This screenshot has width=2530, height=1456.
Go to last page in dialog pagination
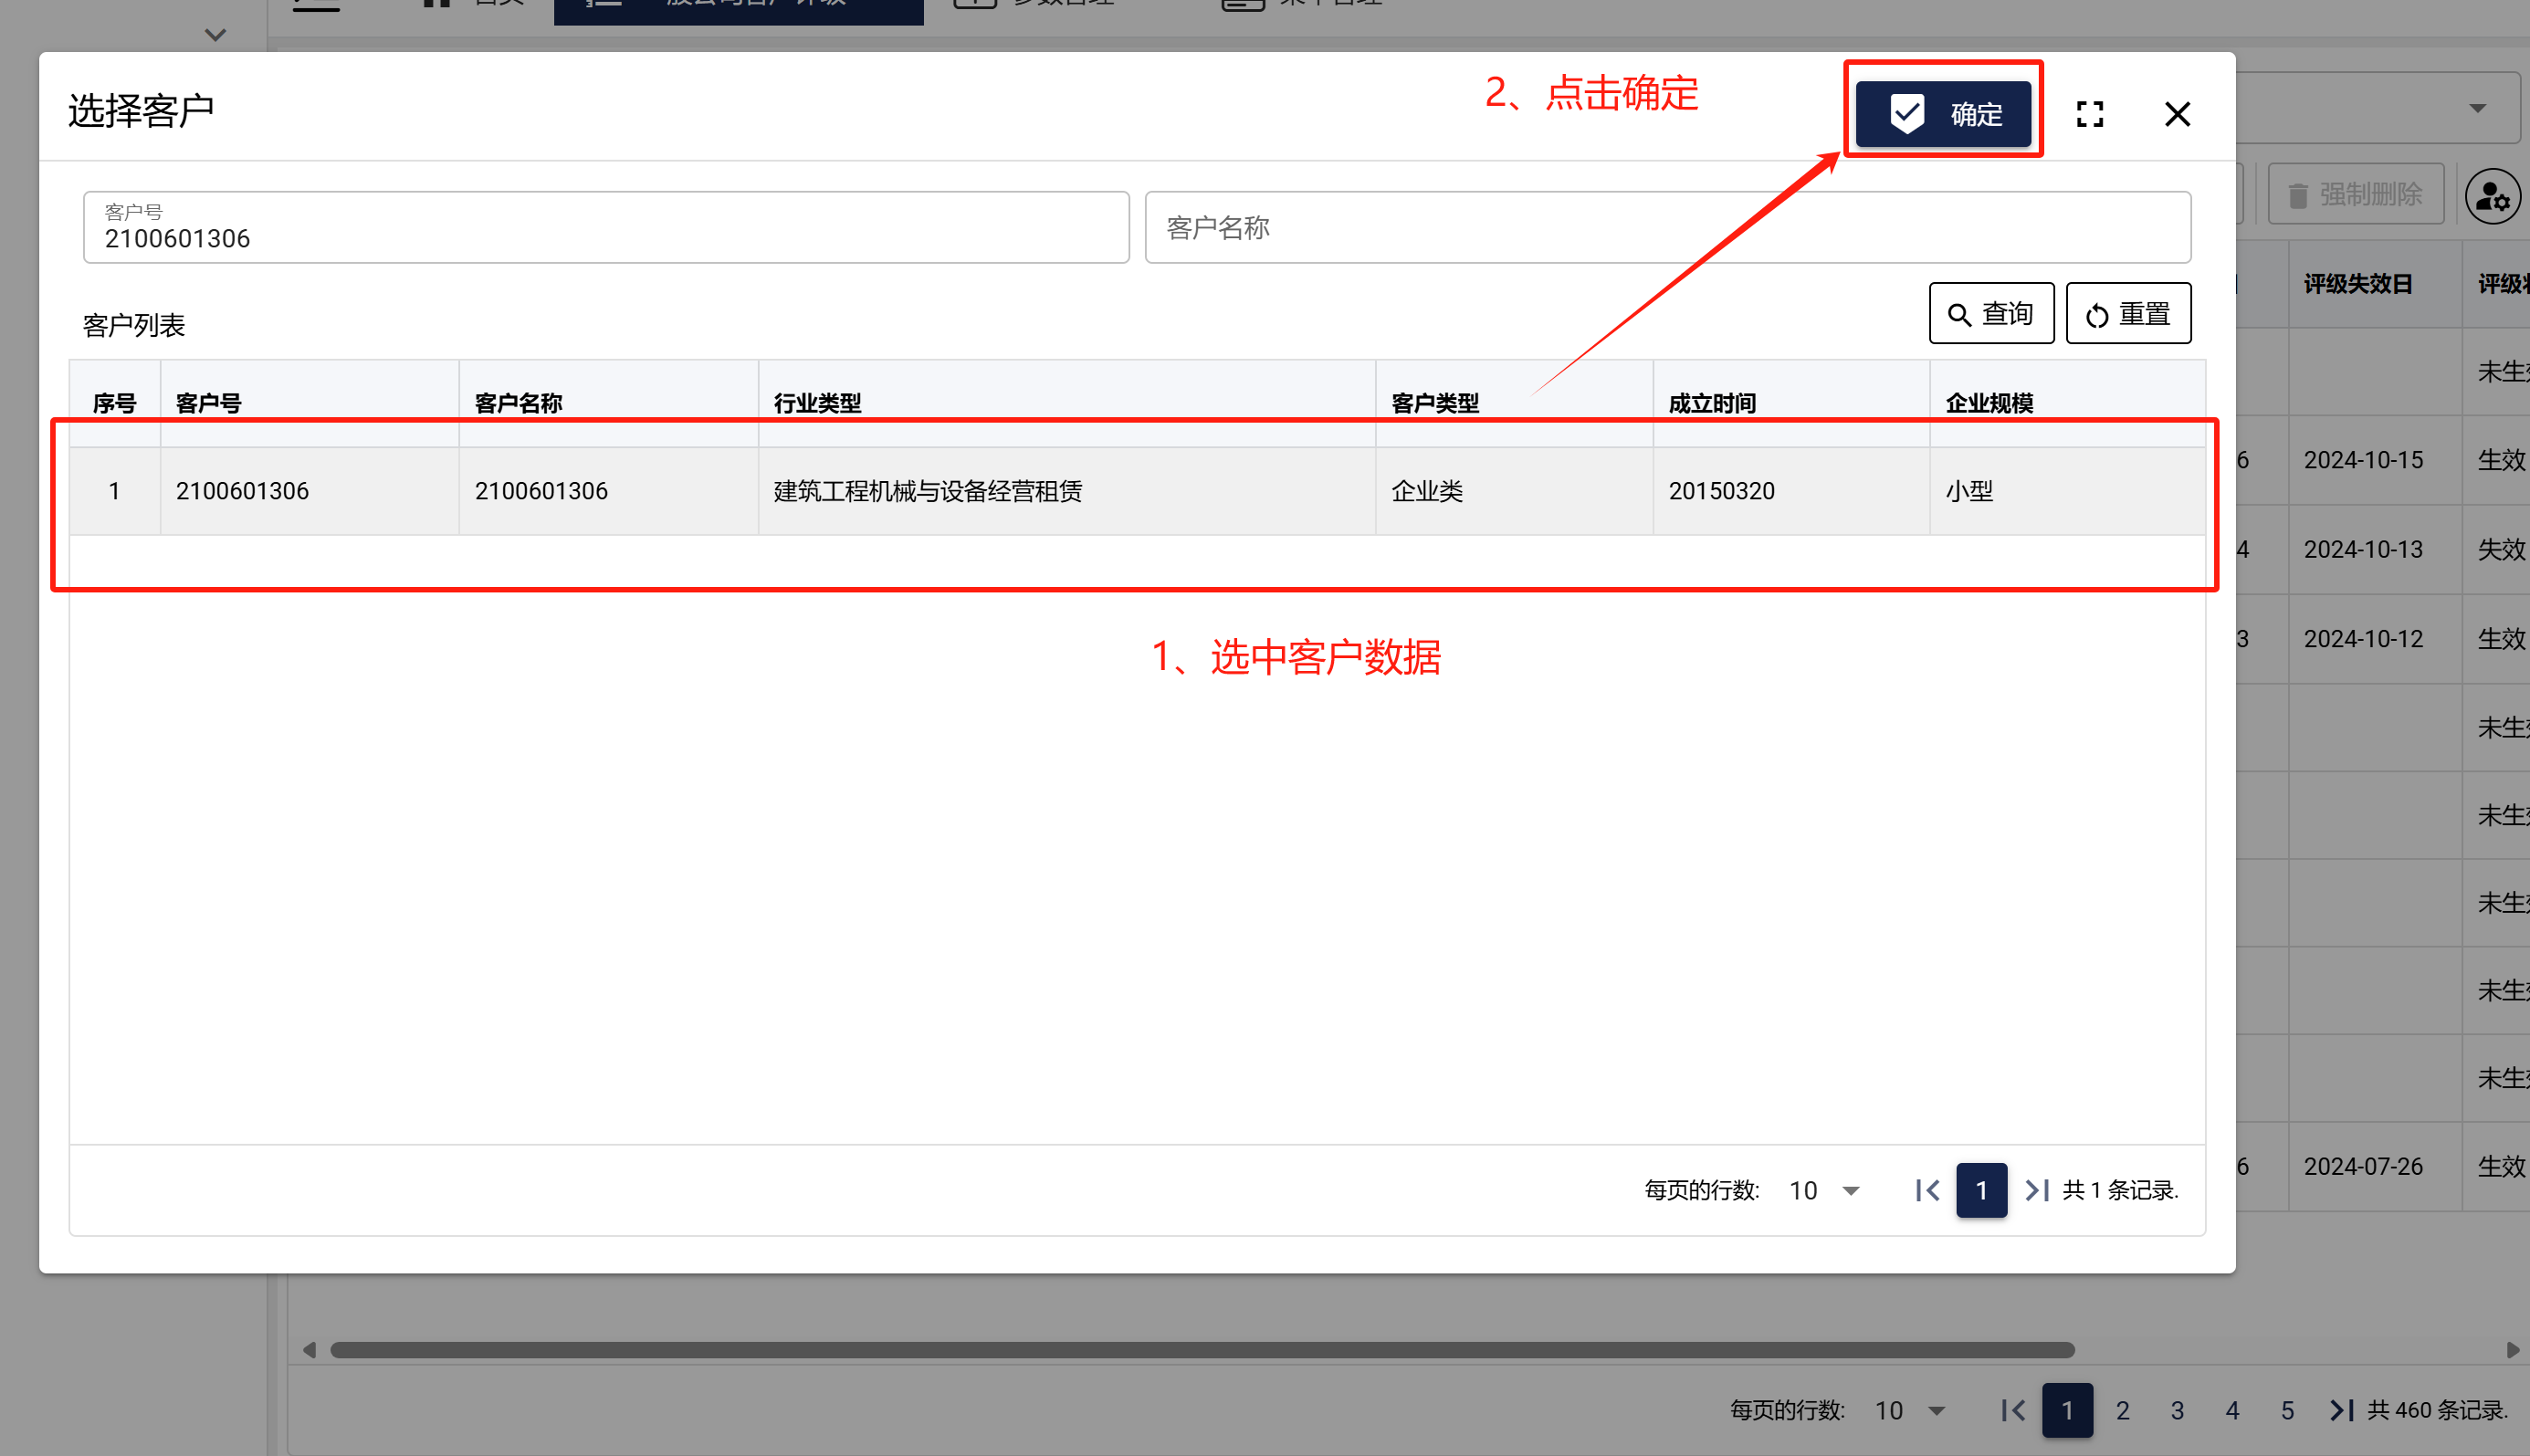(x=2036, y=1190)
